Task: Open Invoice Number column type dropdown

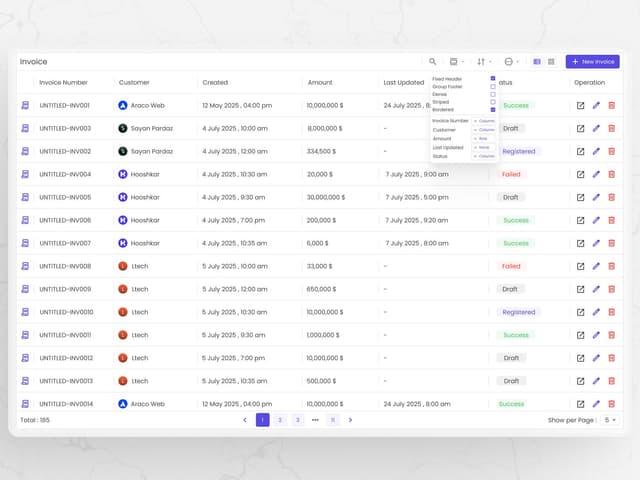Action: [484, 121]
